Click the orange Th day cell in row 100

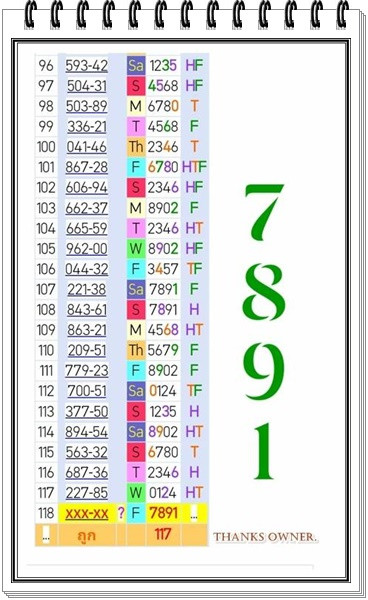coord(136,147)
